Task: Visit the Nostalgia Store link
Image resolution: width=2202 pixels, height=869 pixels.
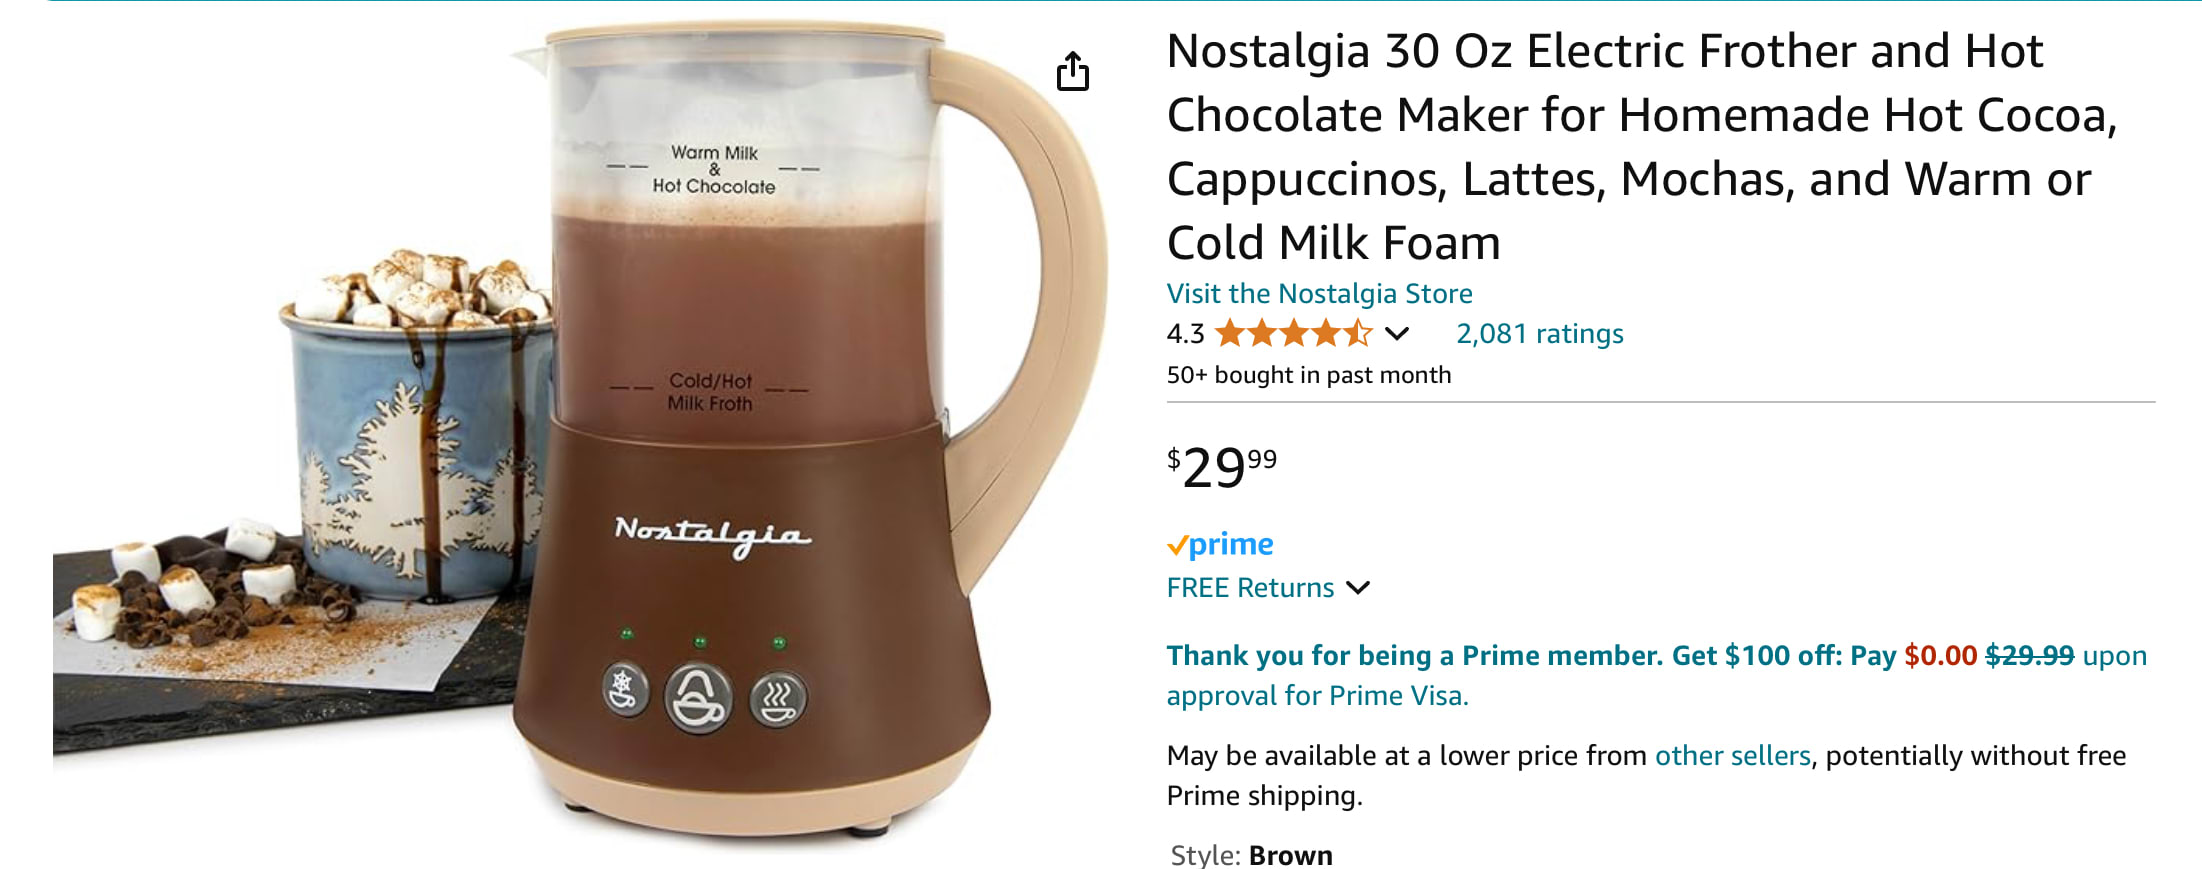Action: pyautogui.click(x=1319, y=293)
